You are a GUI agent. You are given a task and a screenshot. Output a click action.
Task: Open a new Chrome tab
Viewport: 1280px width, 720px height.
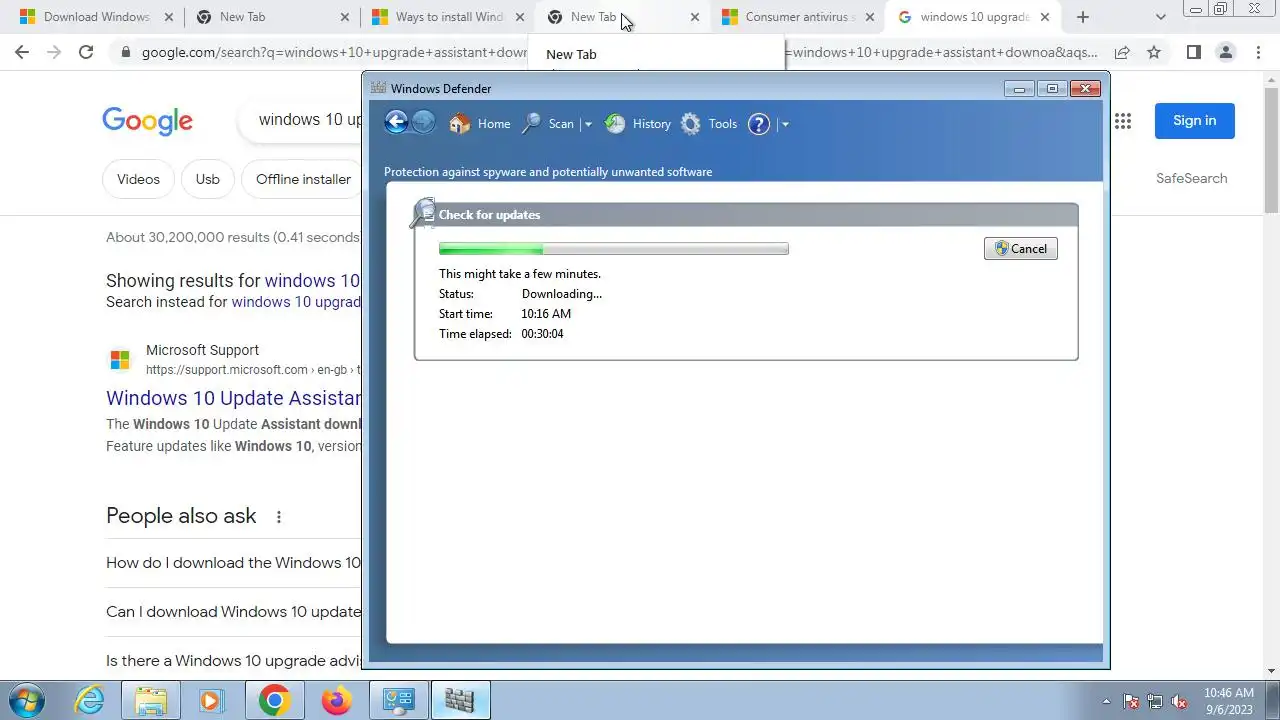[1082, 17]
